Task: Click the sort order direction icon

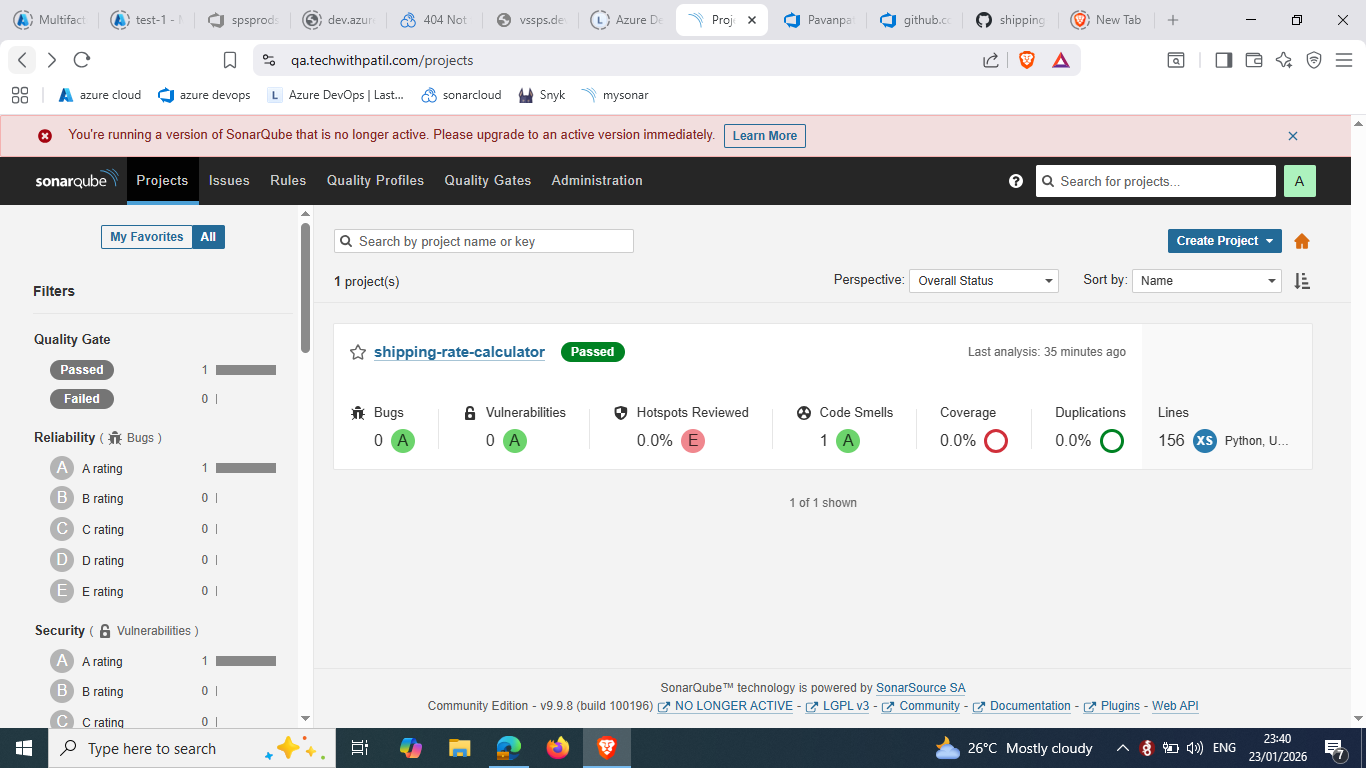Action: point(1301,281)
